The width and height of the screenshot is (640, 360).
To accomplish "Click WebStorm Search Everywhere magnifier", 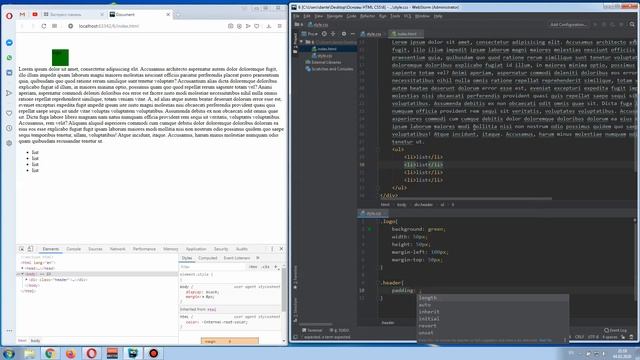I will pyautogui.click(x=632, y=24).
